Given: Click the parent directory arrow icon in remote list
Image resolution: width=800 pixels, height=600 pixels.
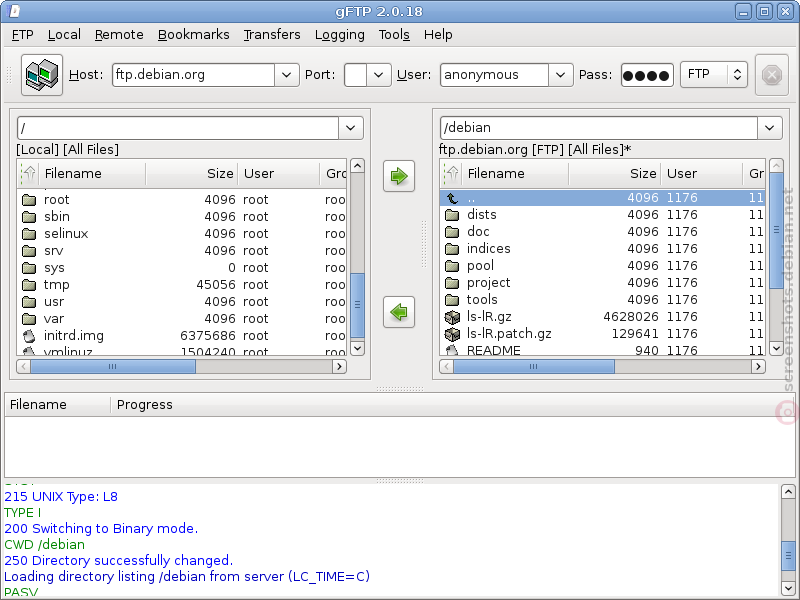Looking at the screenshot, I should coord(452,198).
